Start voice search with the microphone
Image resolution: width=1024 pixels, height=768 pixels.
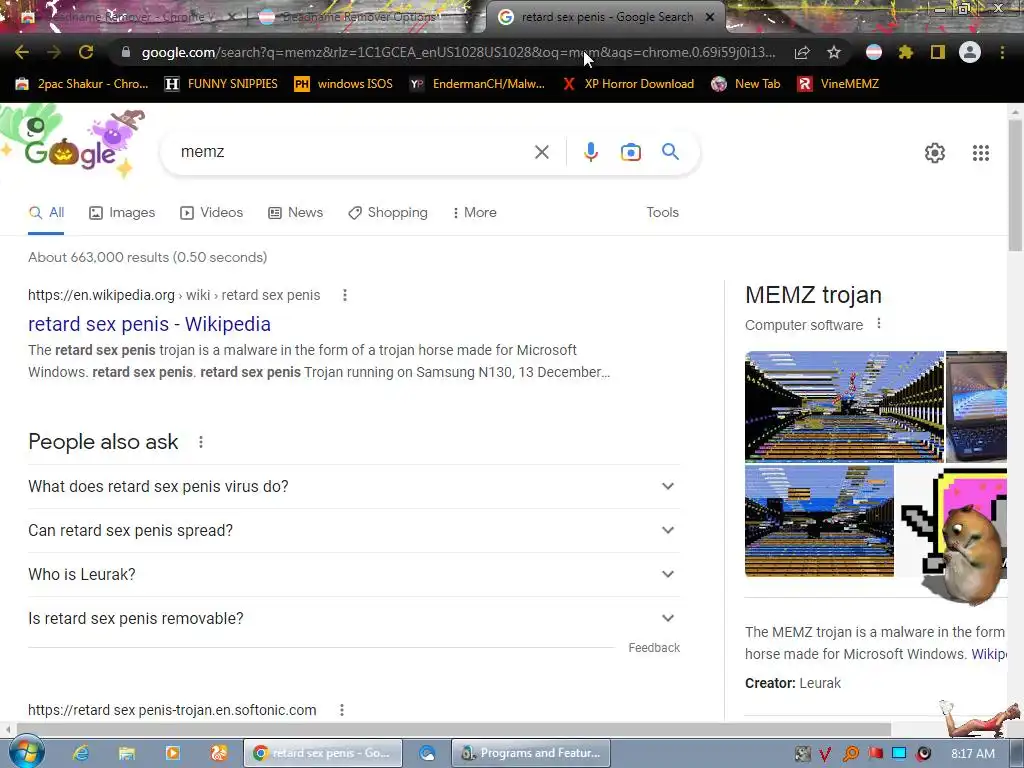[x=590, y=152]
